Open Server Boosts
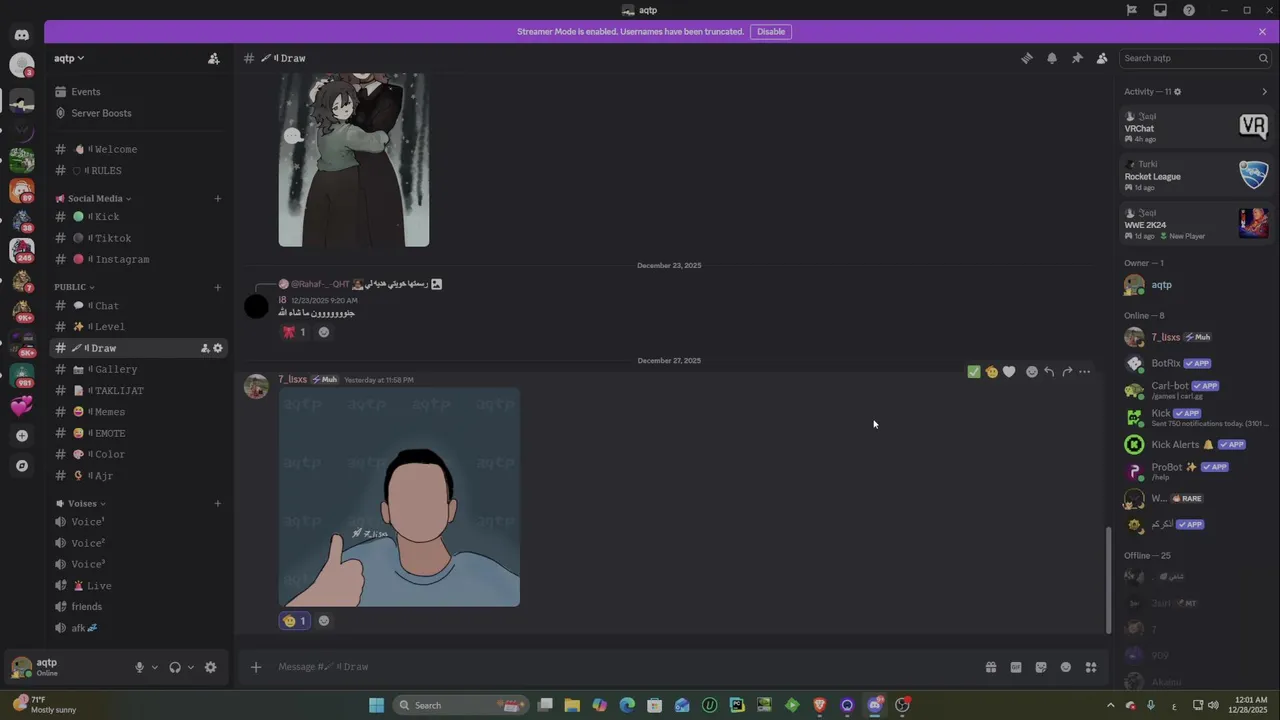 coord(139,113)
